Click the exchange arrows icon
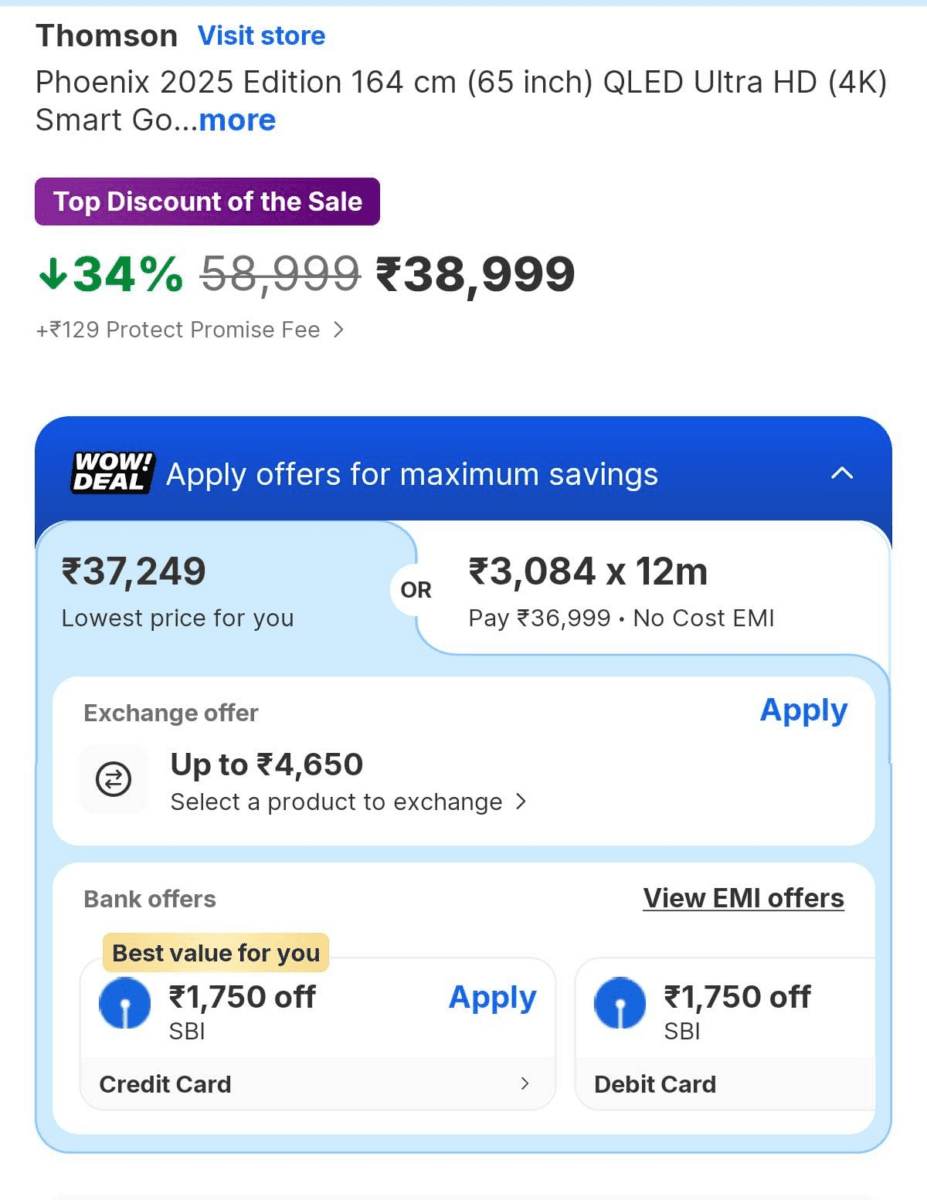This screenshot has height=1200, width=927. click(113, 780)
